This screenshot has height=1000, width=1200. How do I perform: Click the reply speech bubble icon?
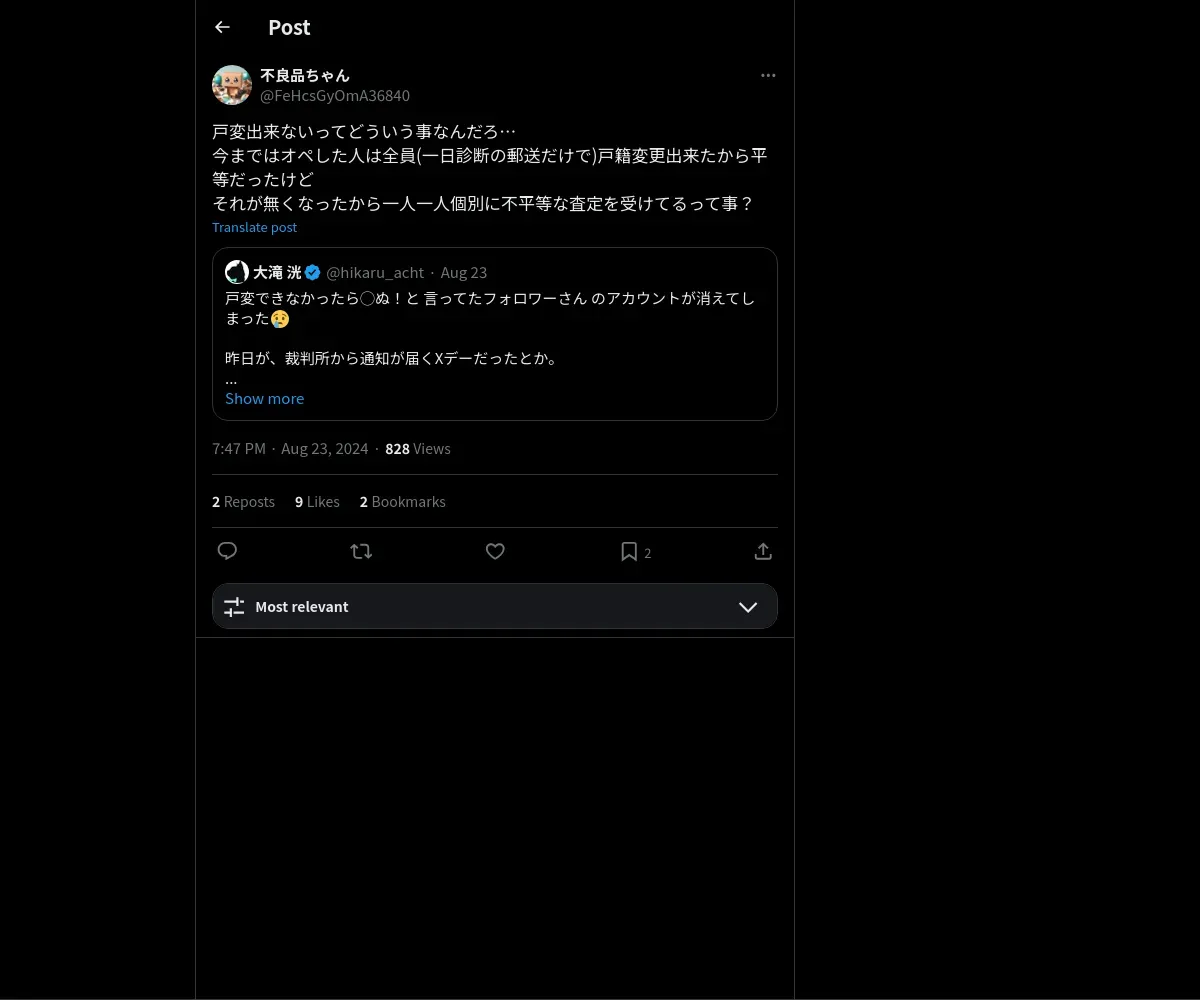point(227,551)
